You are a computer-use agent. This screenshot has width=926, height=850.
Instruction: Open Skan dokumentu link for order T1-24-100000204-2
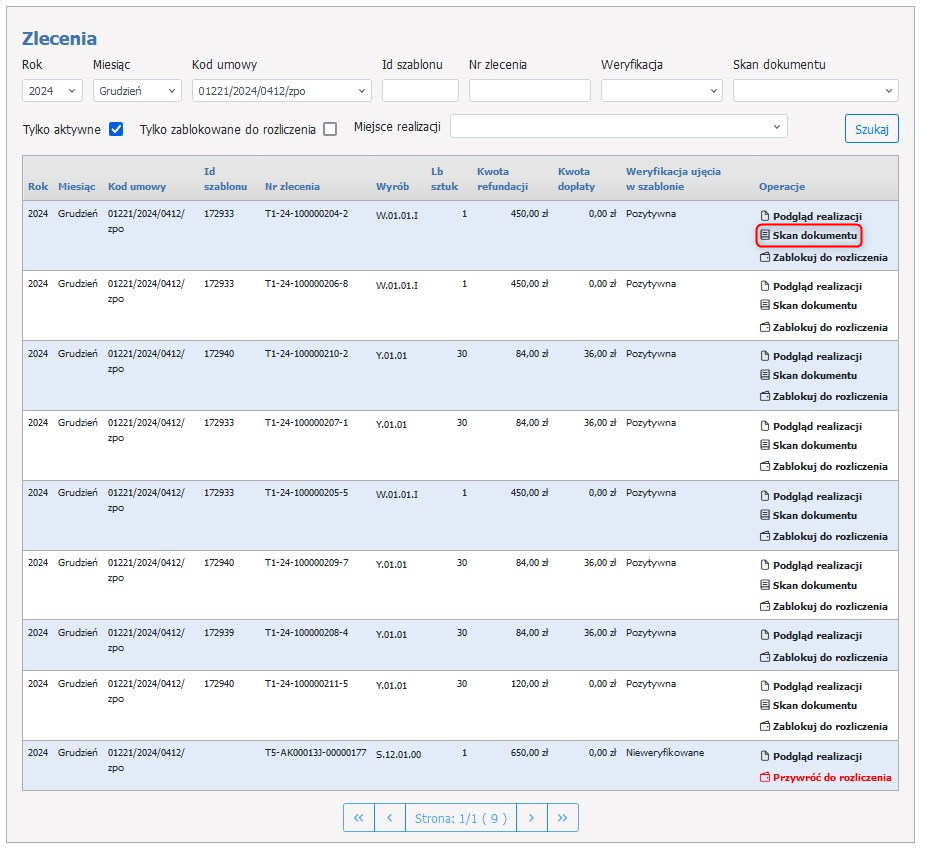pyautogui.click(x=814, y=236)
